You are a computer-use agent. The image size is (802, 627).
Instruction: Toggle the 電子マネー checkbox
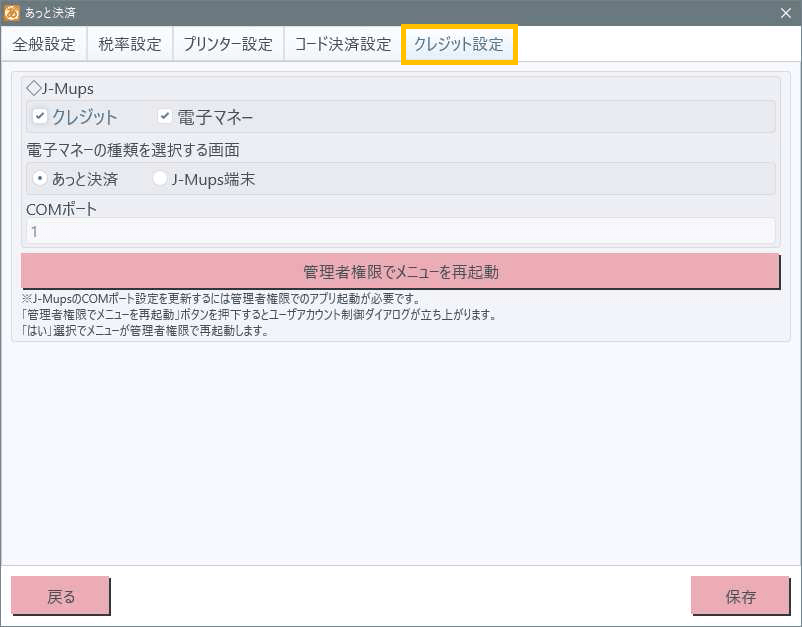166,117
